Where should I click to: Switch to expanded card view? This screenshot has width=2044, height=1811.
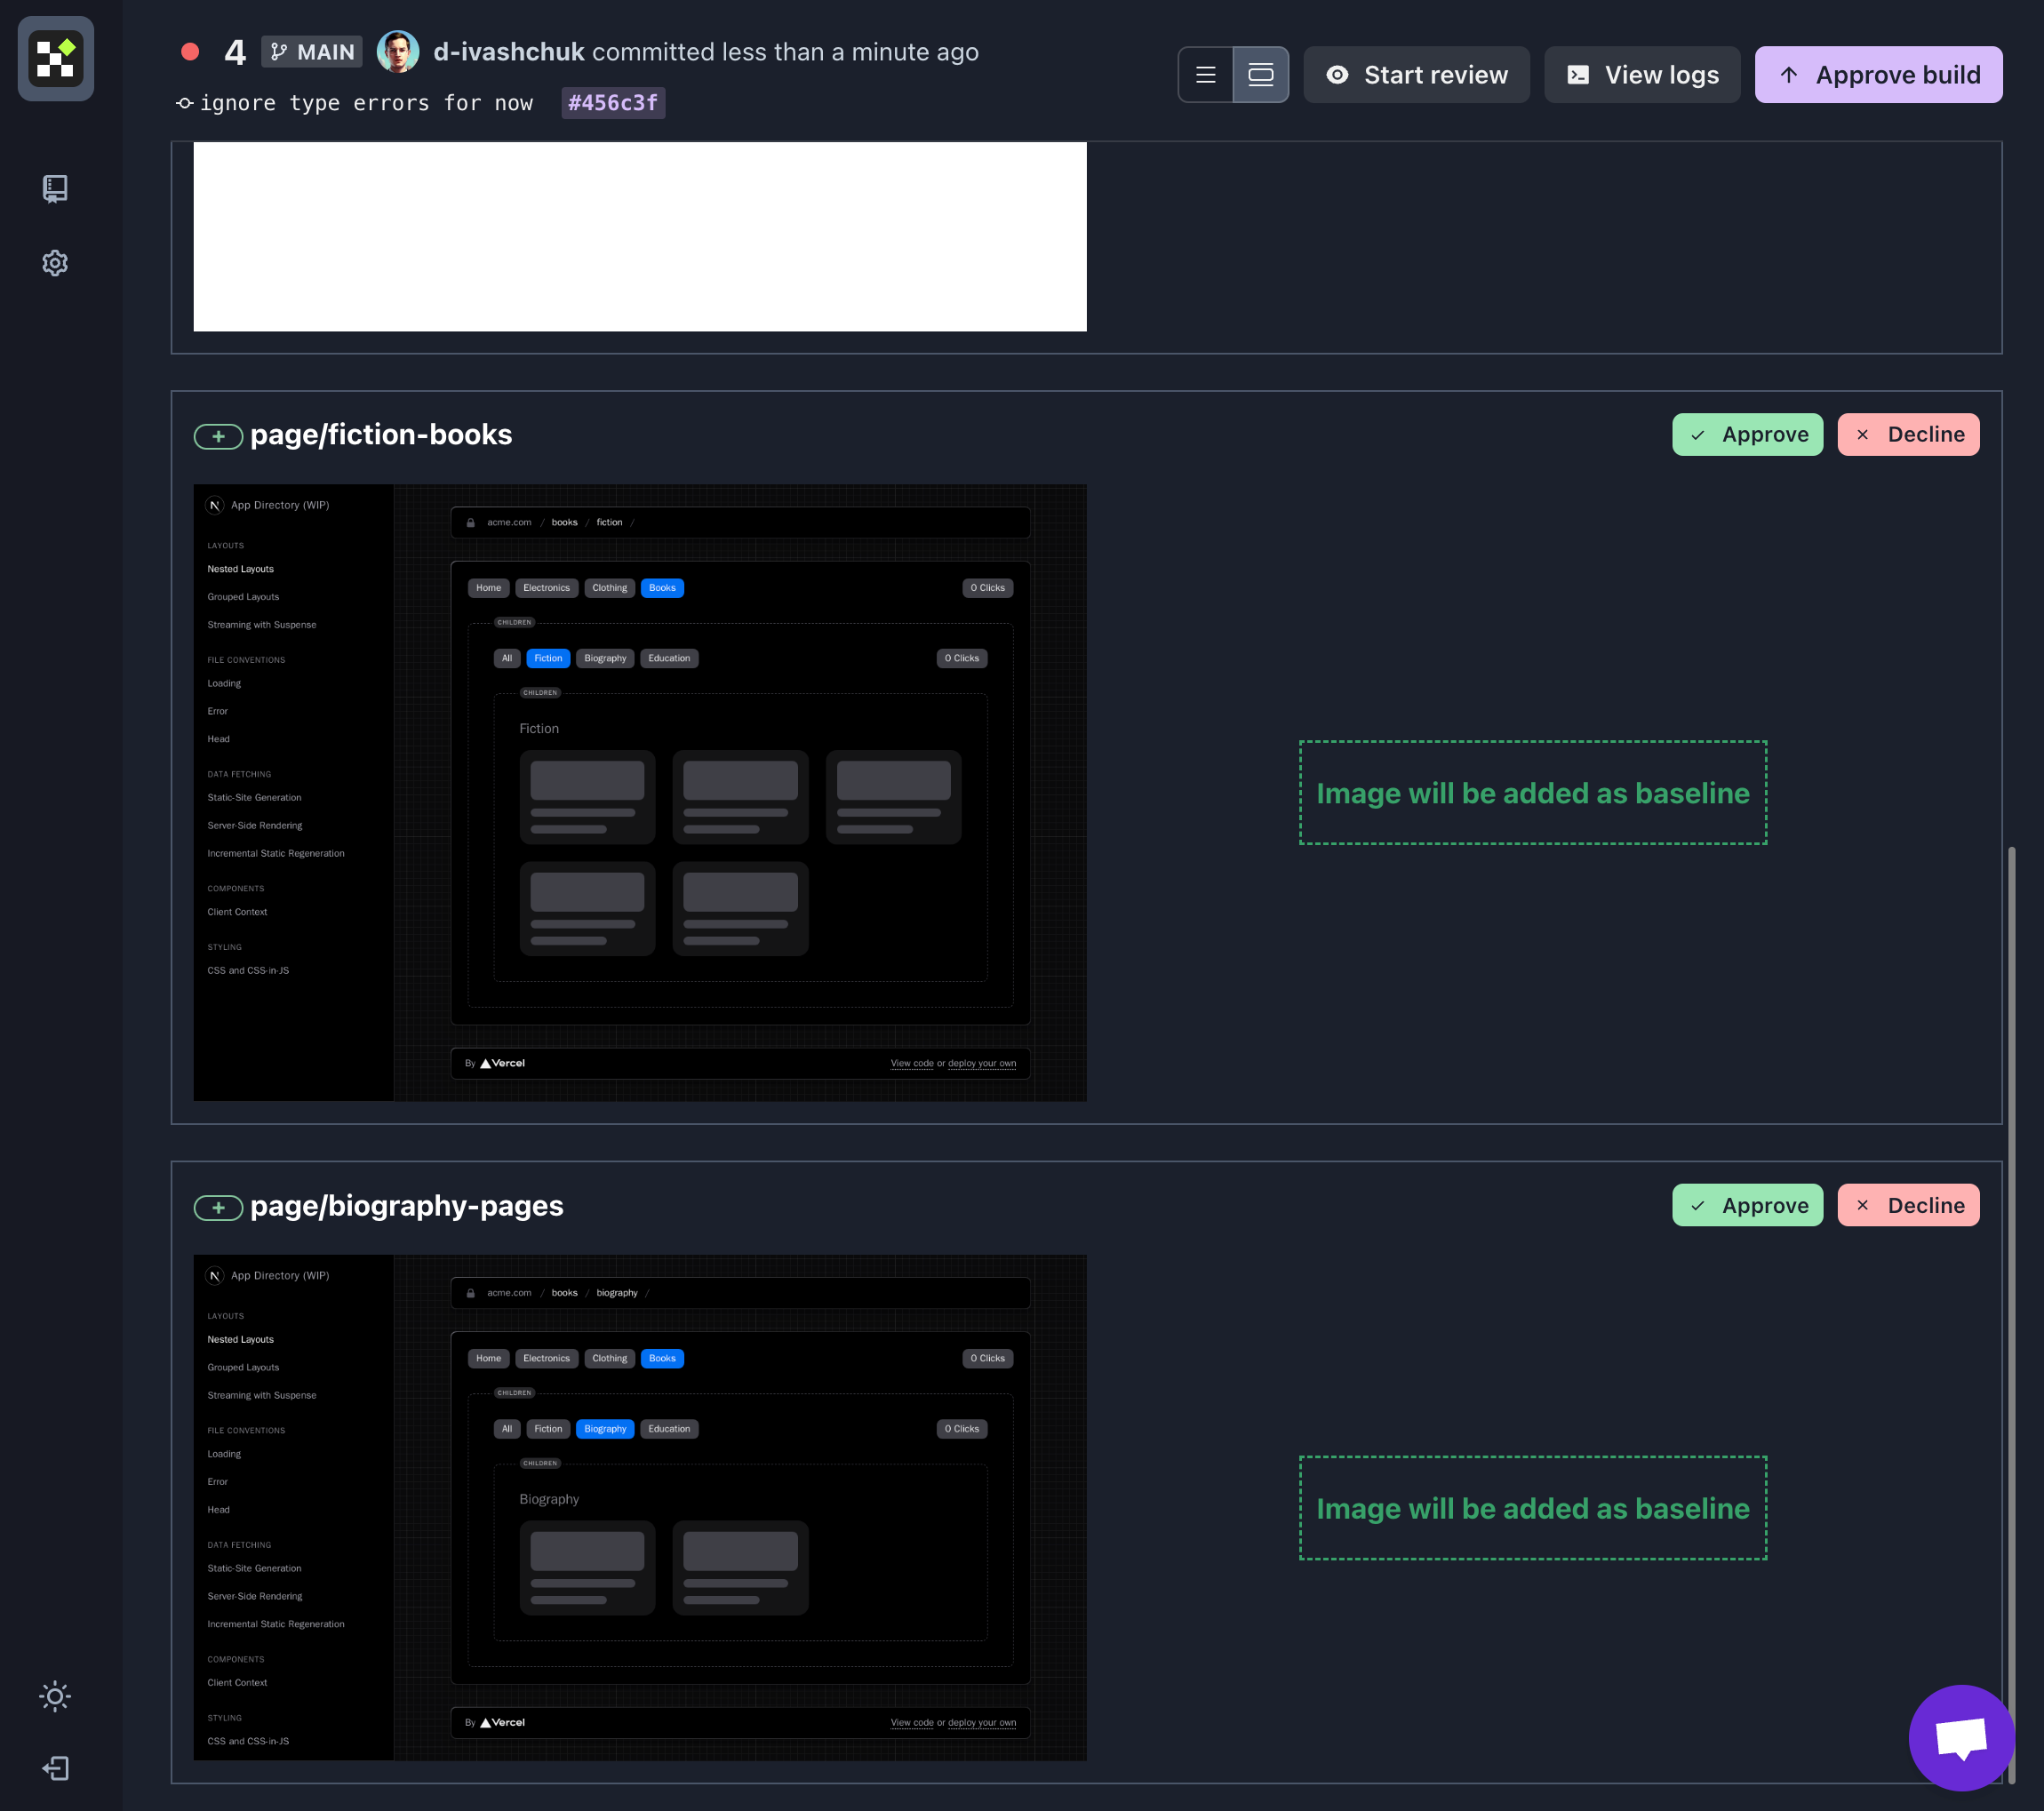tap(1261, 75)
